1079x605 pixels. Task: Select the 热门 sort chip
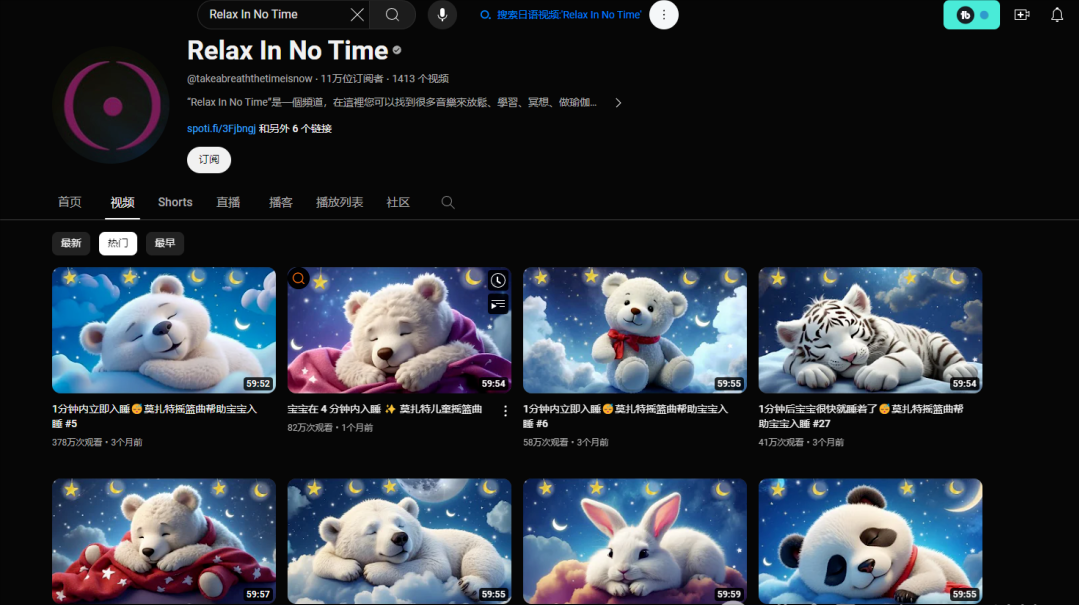pyautogui.click(x=118, y=243)
